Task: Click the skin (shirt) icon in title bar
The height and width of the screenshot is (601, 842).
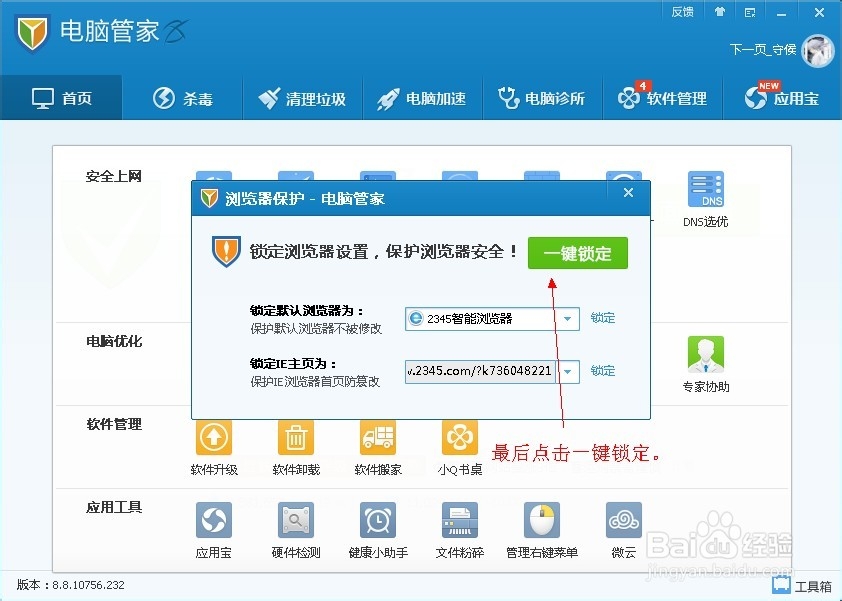Action: click(x=720, y=12)
